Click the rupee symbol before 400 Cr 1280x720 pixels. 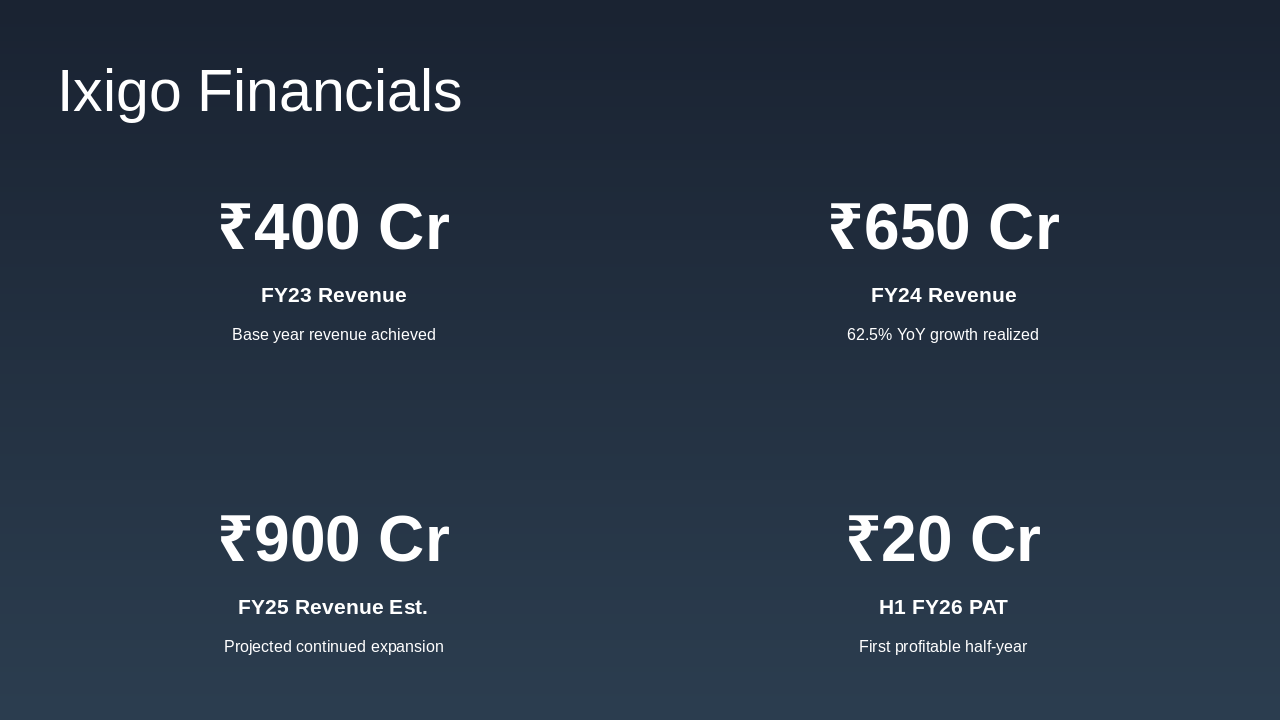pyautogui.click(x=234, y=228)
